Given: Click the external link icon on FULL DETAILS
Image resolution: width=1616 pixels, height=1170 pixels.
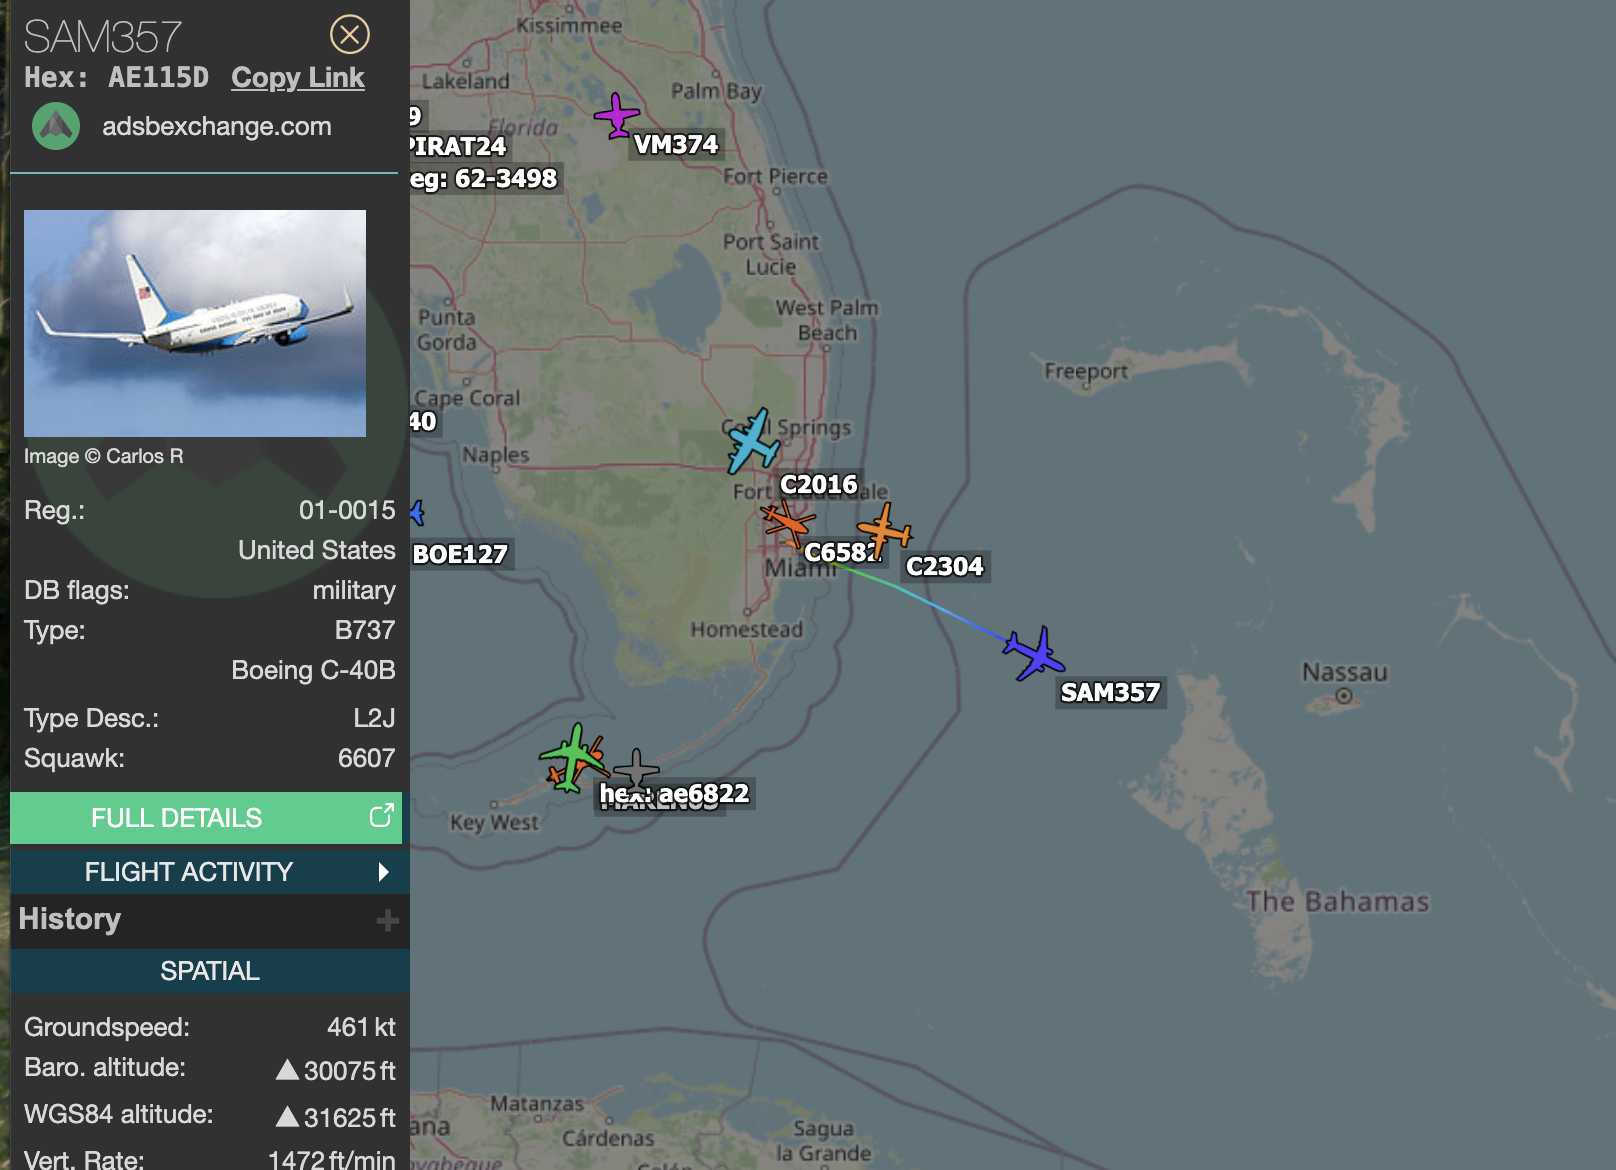Looking at the screenshot, I should click(x=381, y=816).
